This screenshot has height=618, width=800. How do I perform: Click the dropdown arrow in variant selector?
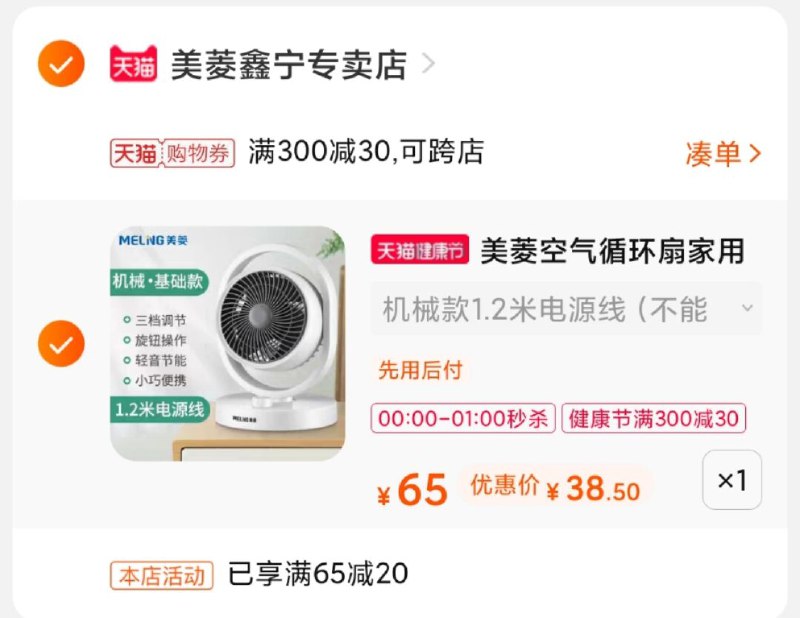pyautogui.click(x=747, y=308)
